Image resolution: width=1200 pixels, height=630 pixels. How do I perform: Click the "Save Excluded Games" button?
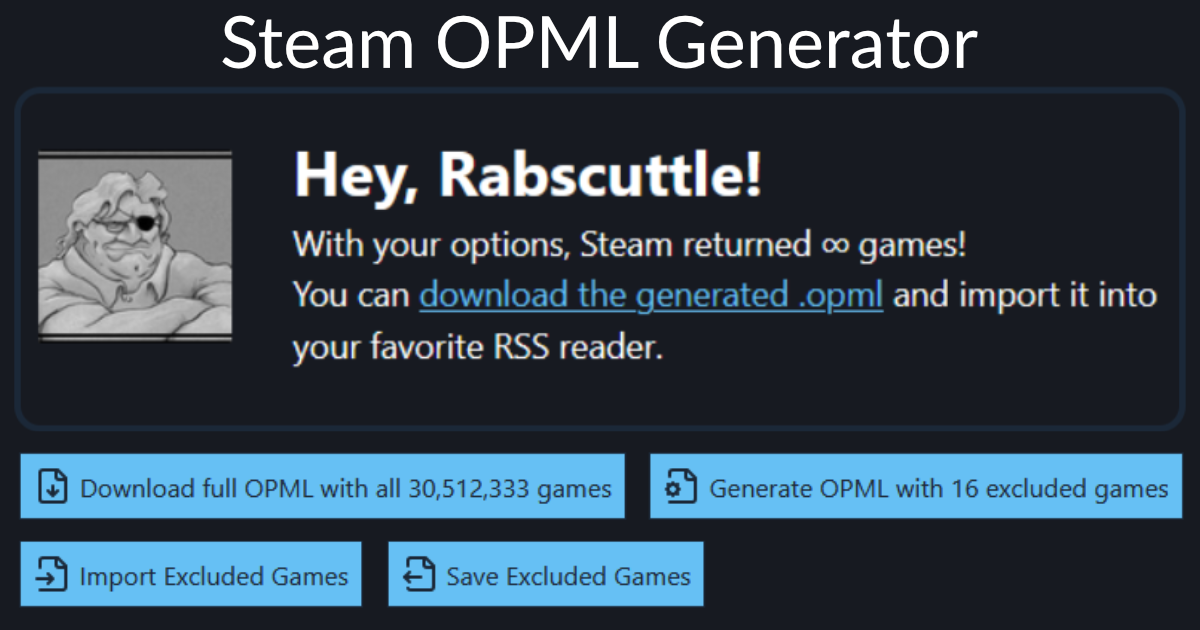(545, 574)
